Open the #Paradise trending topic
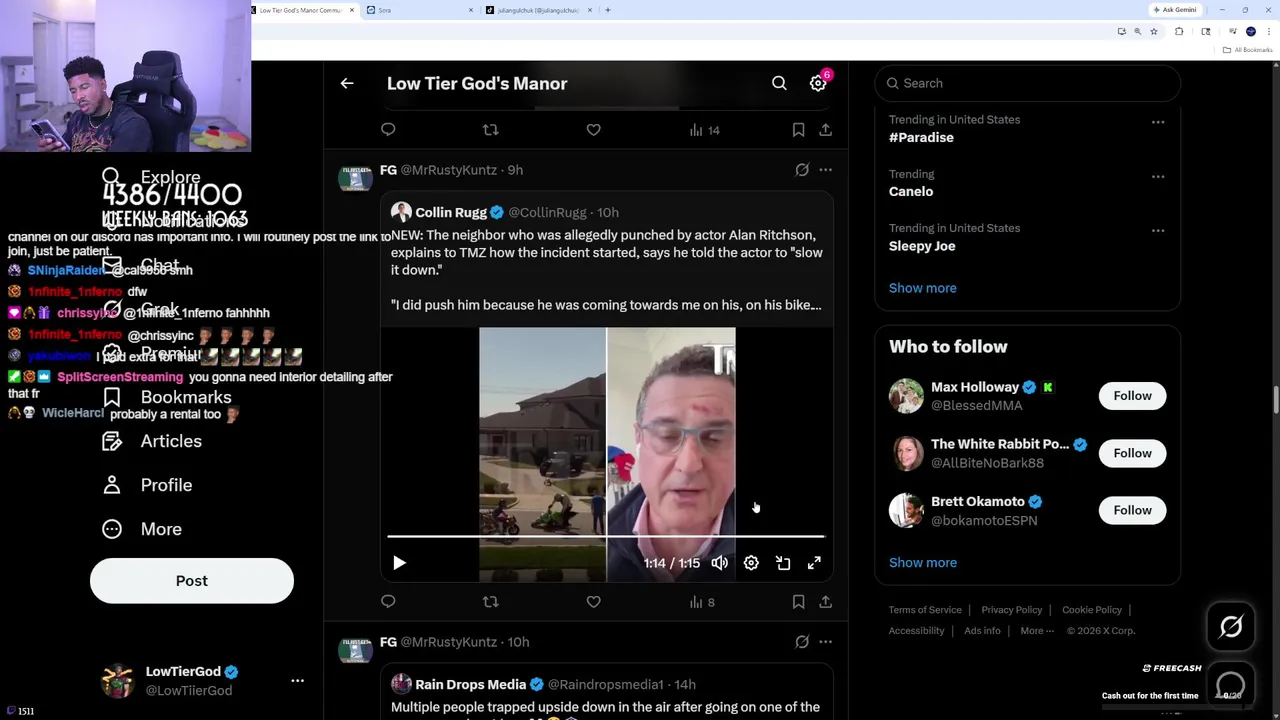 pyautogui.click(x=921, y=138)
